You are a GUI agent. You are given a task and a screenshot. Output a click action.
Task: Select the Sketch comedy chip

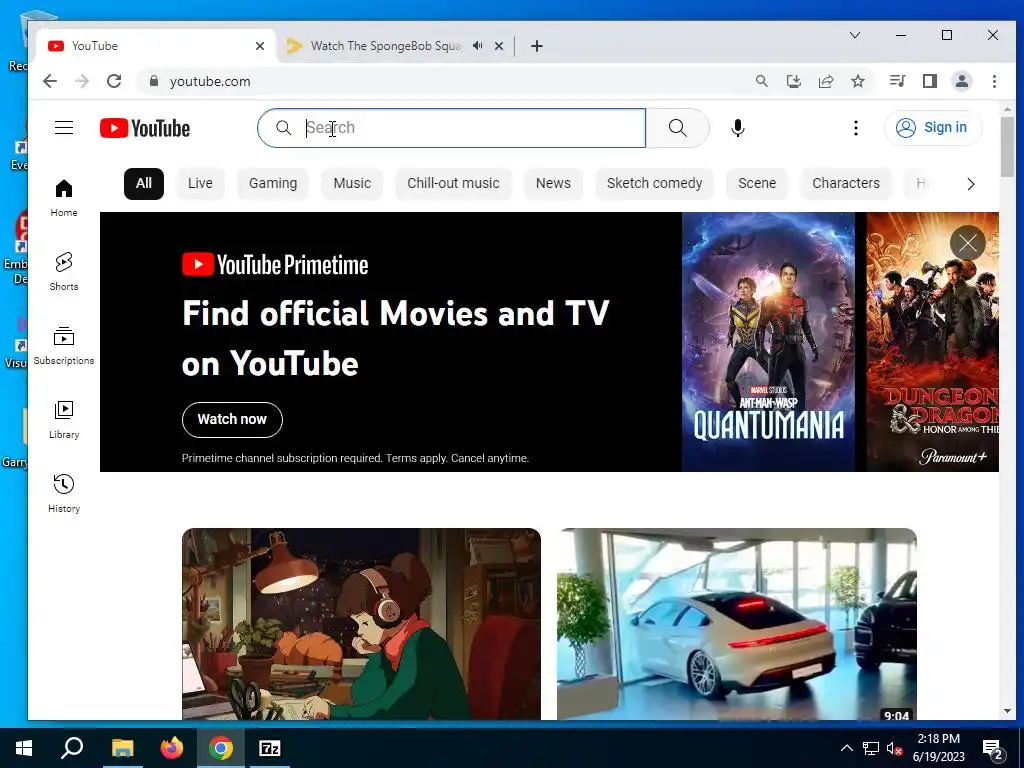click(654, 184)
